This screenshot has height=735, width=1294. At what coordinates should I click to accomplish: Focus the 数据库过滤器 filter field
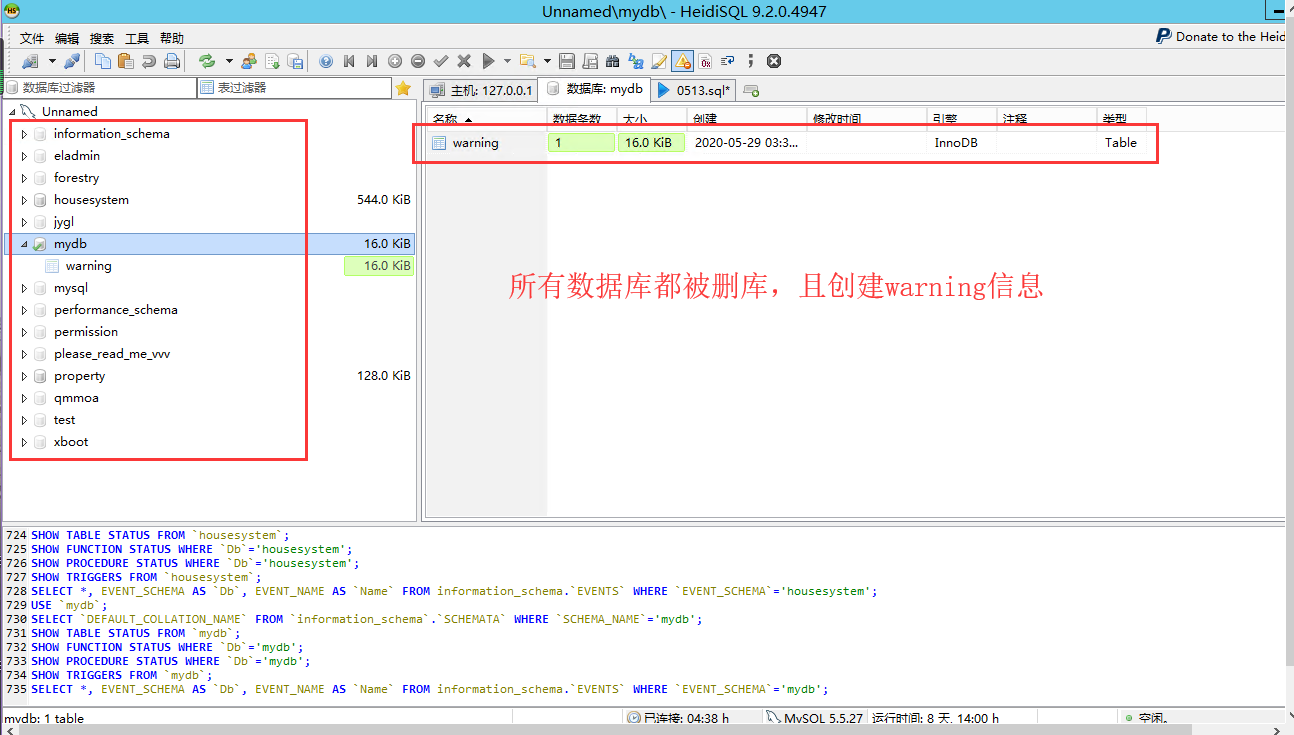click(99, 88)
